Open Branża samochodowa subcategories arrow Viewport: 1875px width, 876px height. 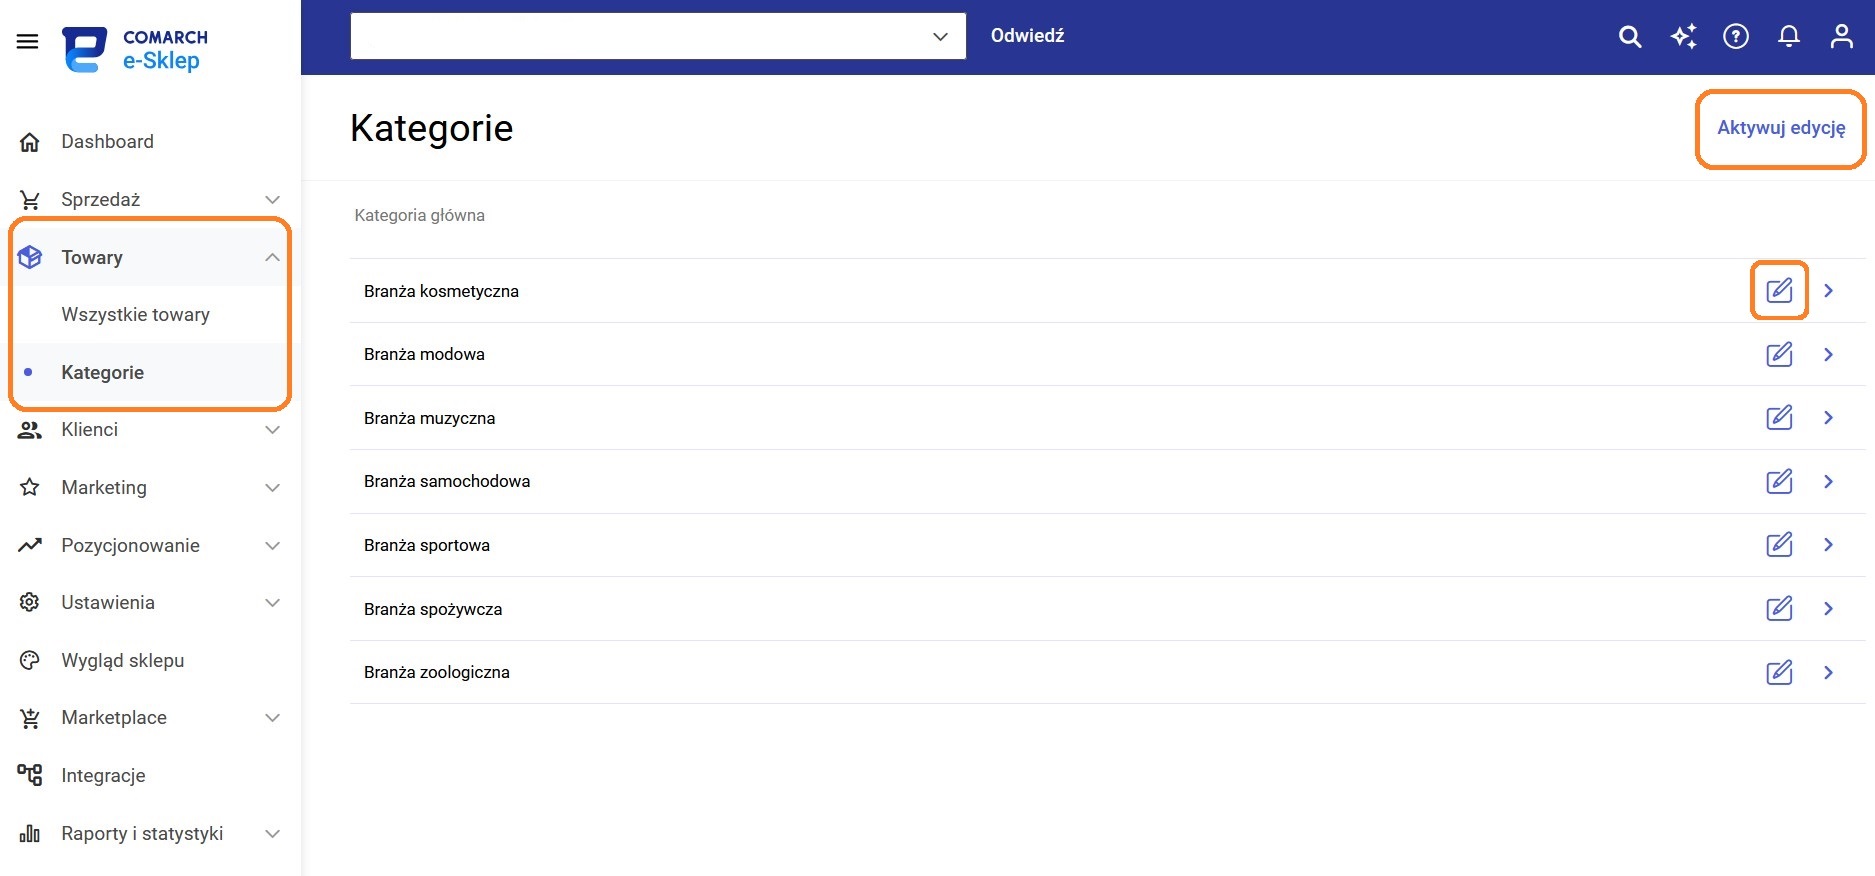(x=1828, y=481)
